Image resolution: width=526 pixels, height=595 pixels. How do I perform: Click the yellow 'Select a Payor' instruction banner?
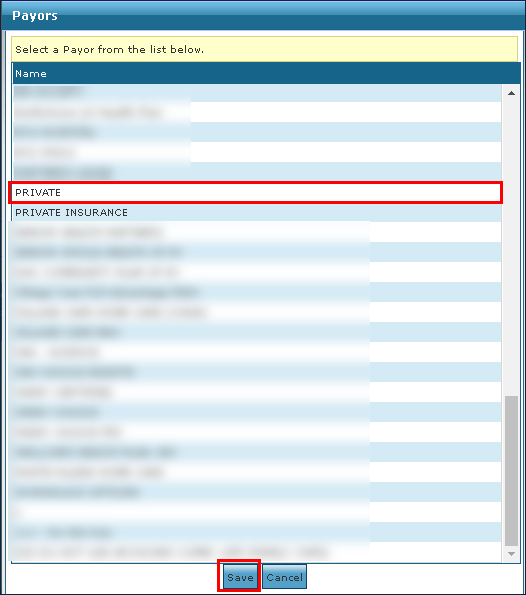click(265, 49)
